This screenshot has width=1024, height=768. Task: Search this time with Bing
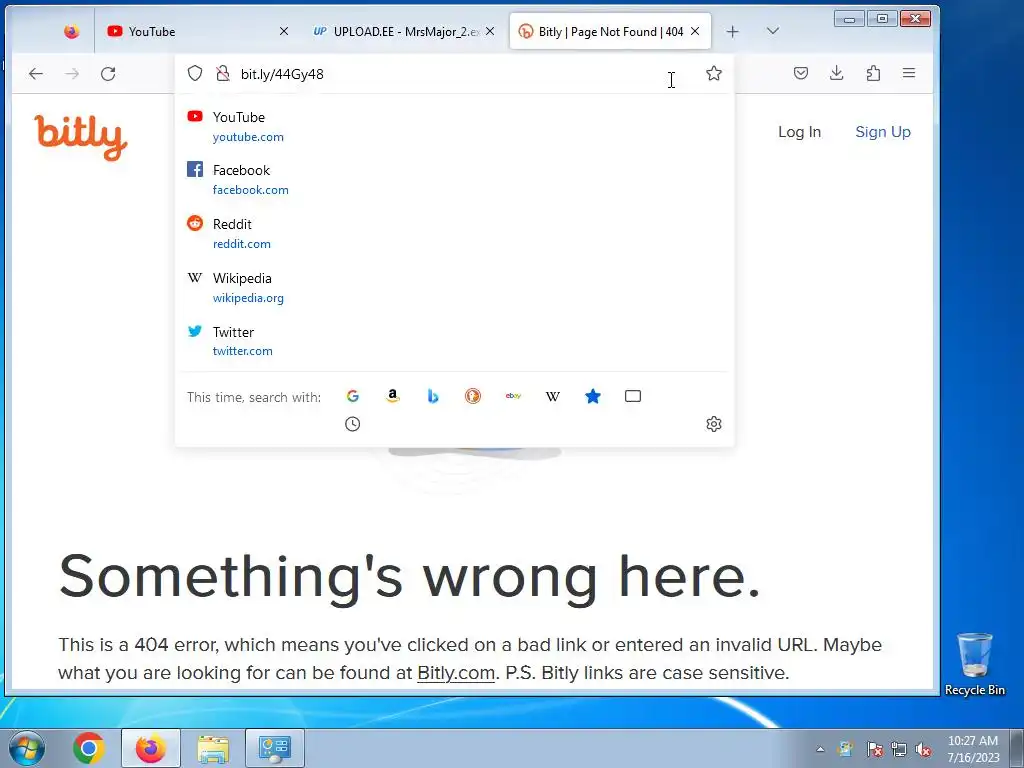point(432,396)
